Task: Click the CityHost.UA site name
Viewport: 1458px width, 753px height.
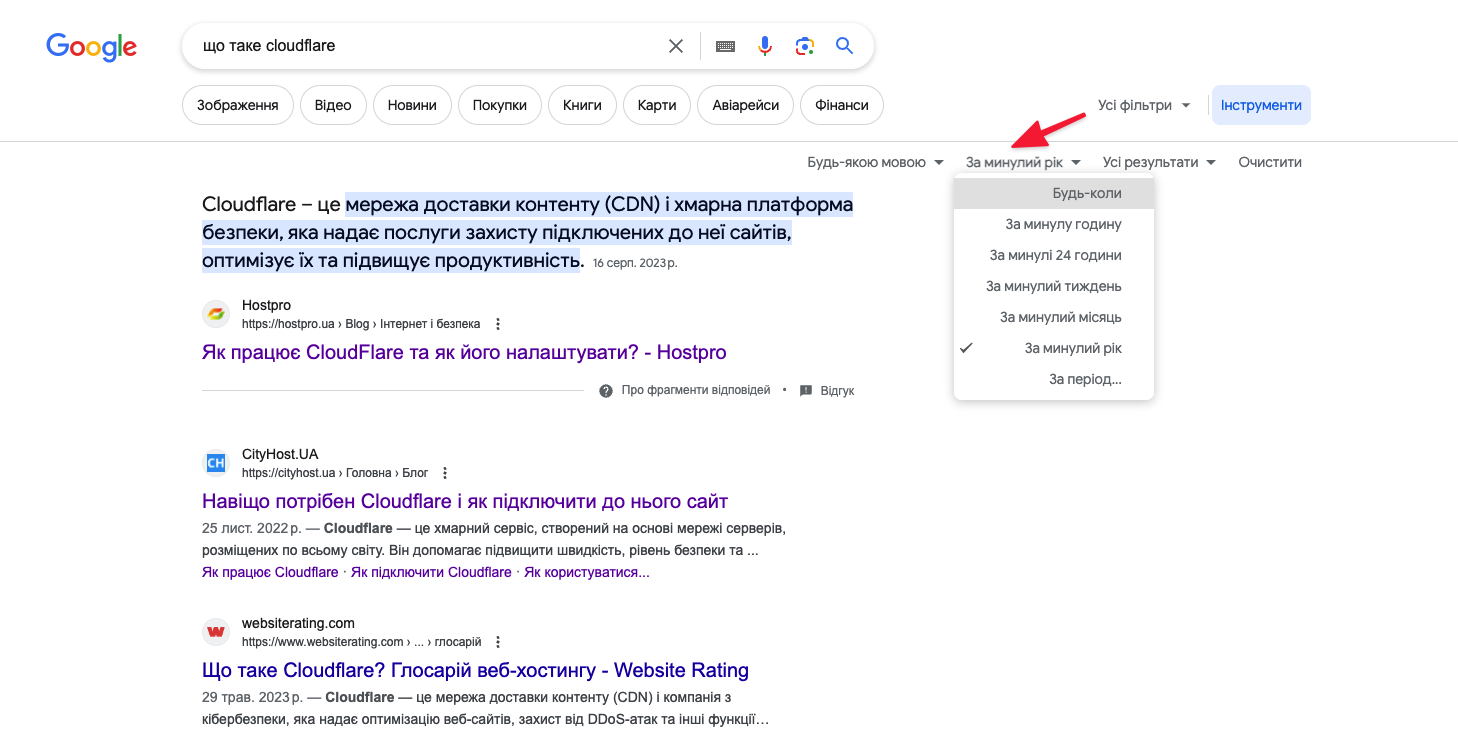Action: tap(280, 454)
